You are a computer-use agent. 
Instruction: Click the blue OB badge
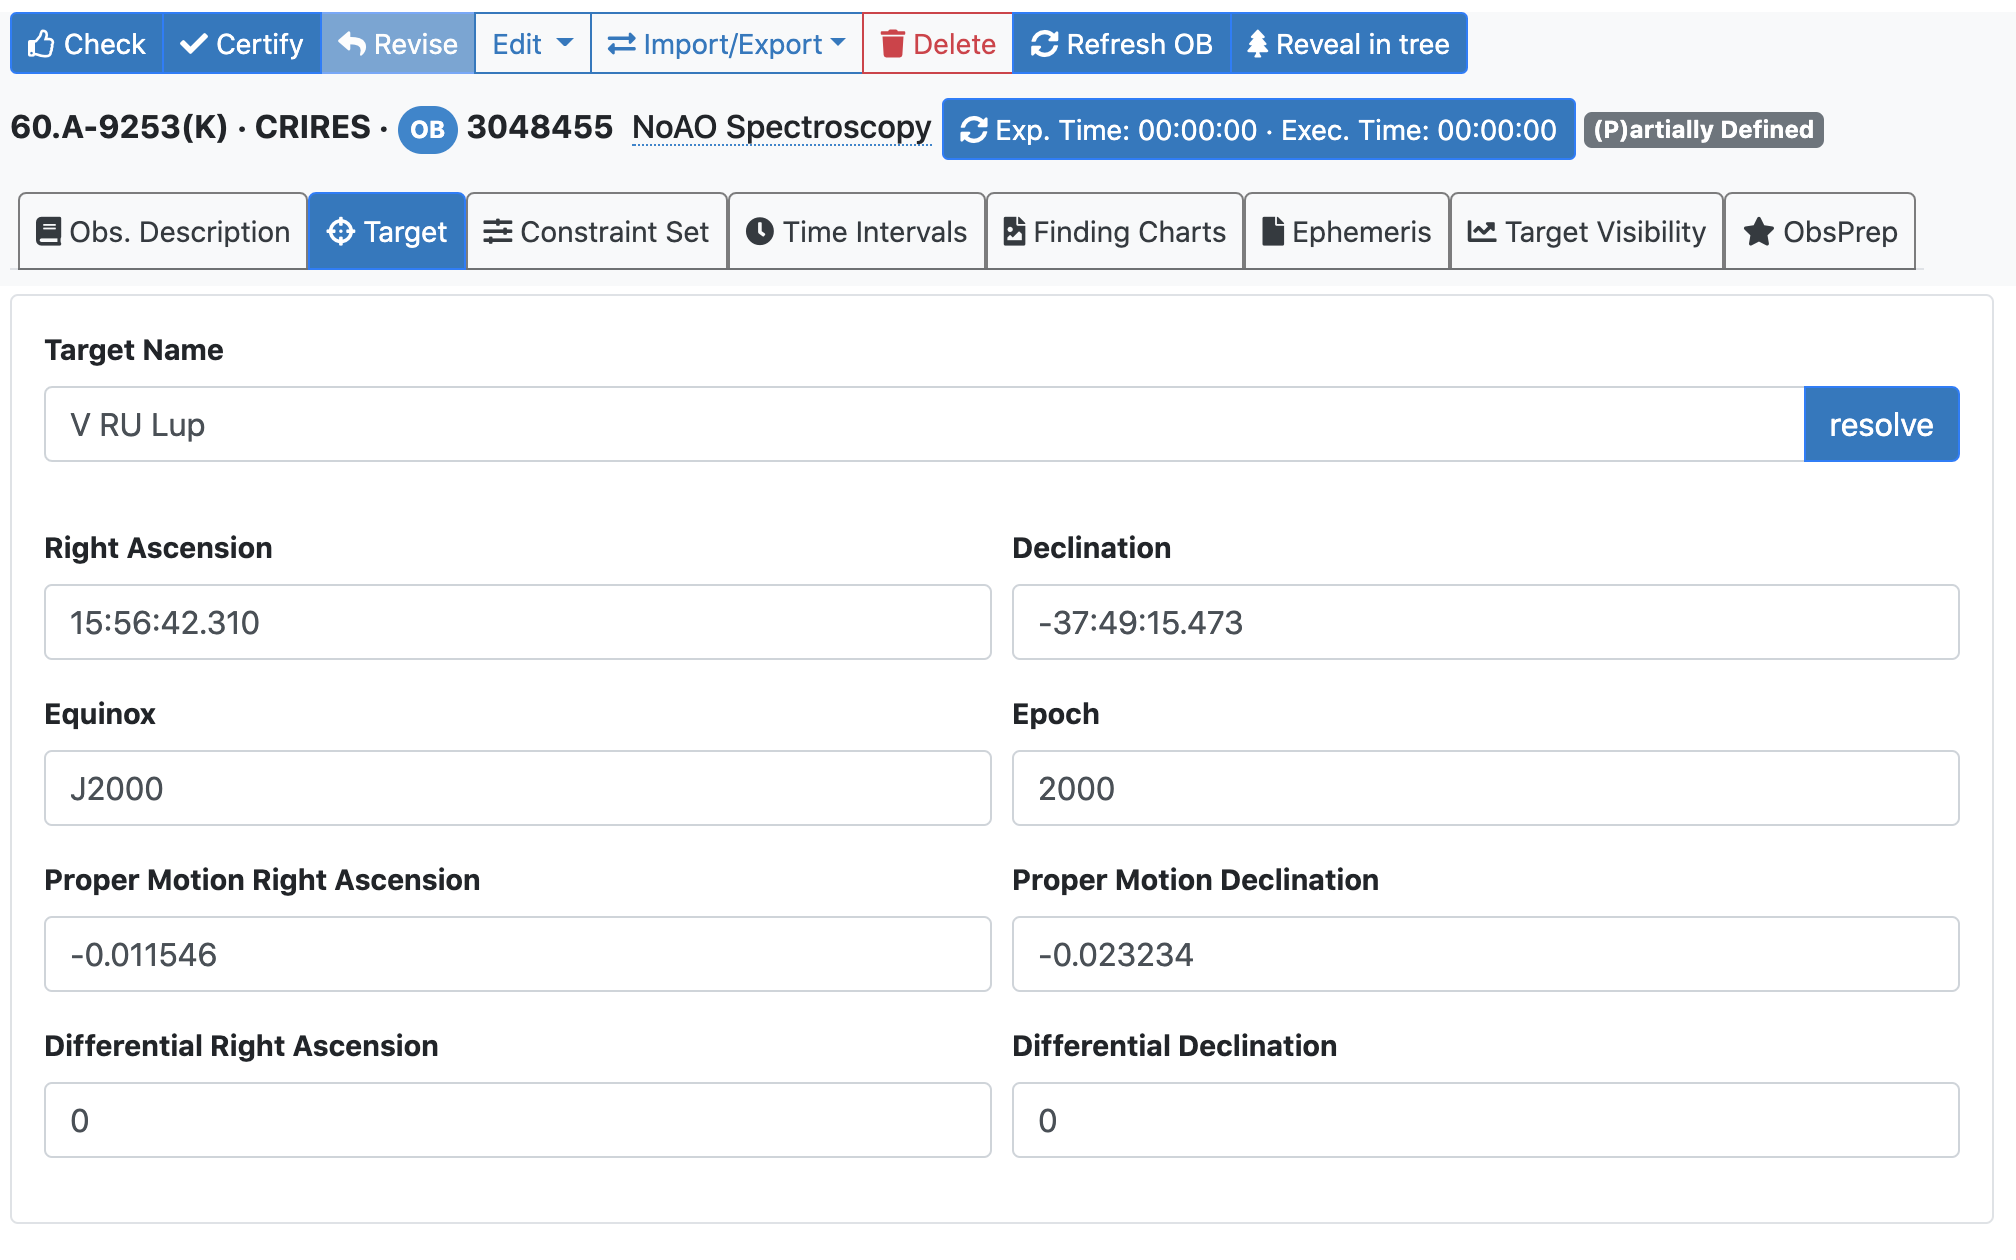(x=427, y=130)
